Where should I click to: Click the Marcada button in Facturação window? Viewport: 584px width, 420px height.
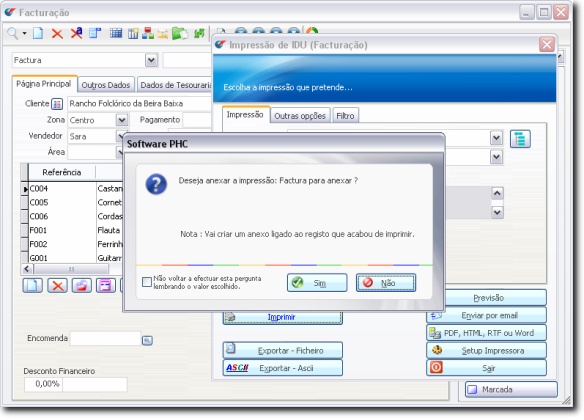tap(511, 389)
